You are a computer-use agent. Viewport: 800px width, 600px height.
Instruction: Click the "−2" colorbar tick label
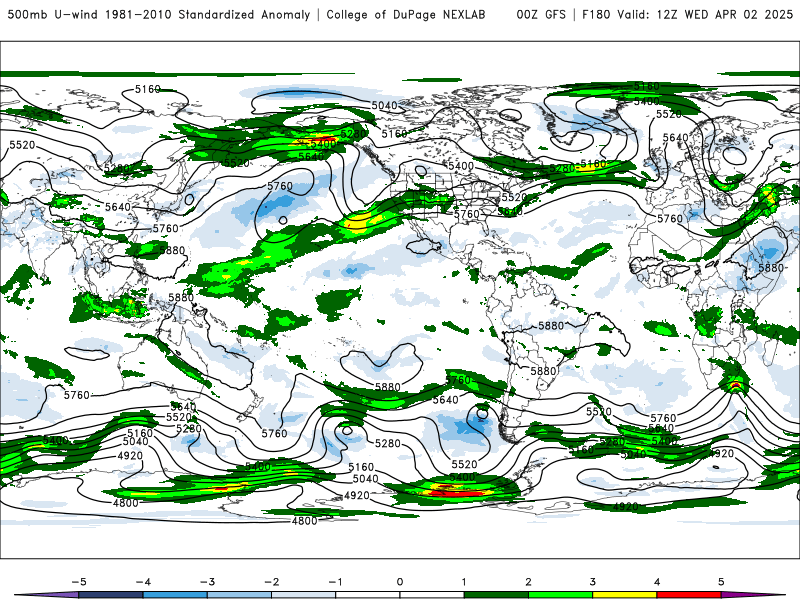(x=271, y=582)
